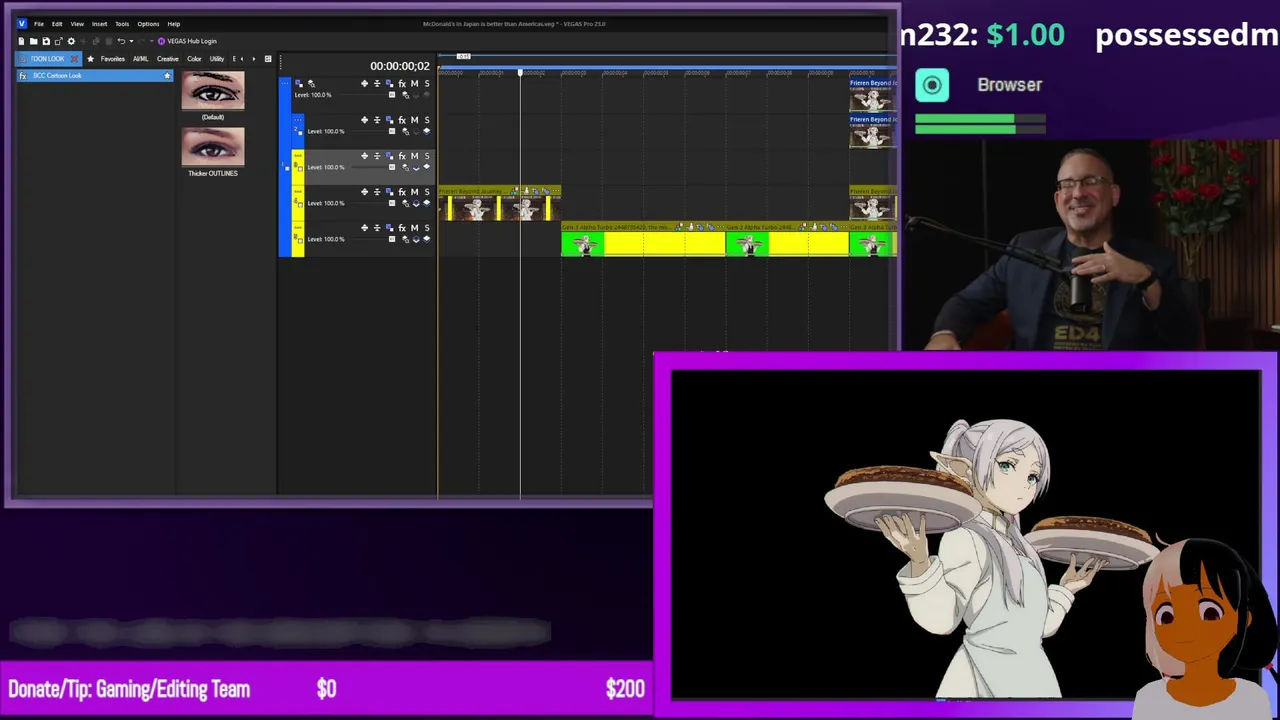Click the New project icon in toolbar
Viewport: 1280px width, 720px height.
pos(21,41)
